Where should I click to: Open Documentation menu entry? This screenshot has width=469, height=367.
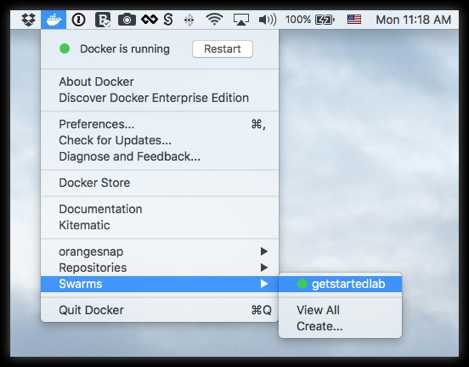(160, 209)
